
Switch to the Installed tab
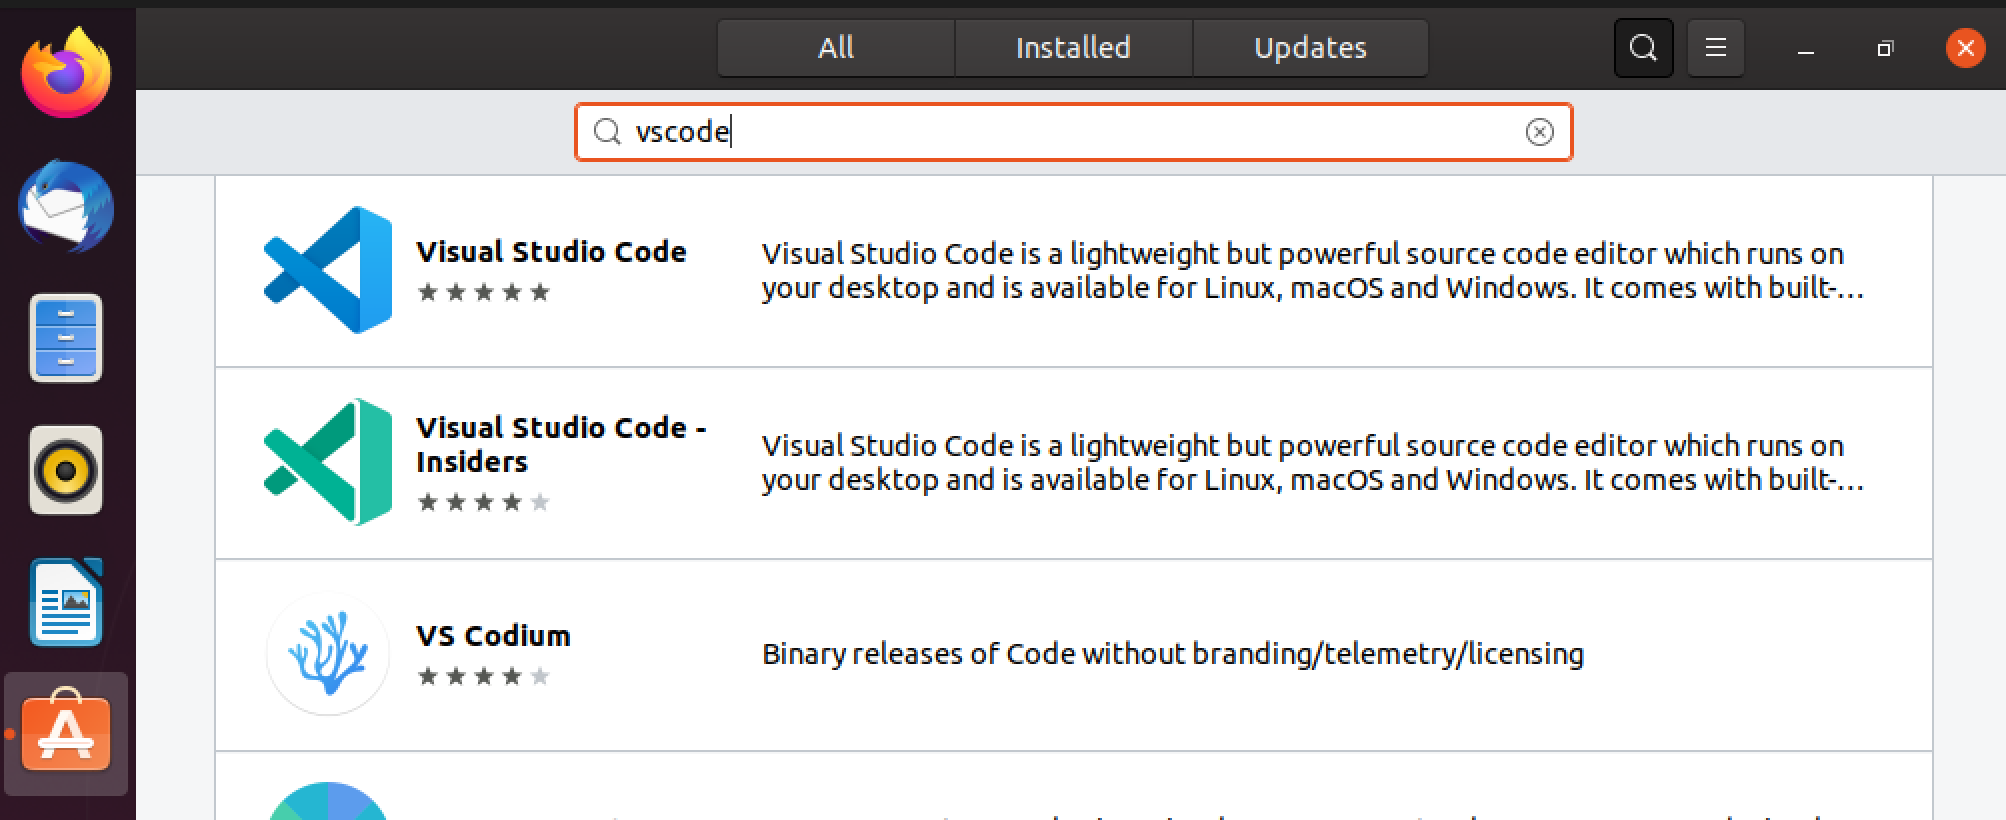[1073, 47]
